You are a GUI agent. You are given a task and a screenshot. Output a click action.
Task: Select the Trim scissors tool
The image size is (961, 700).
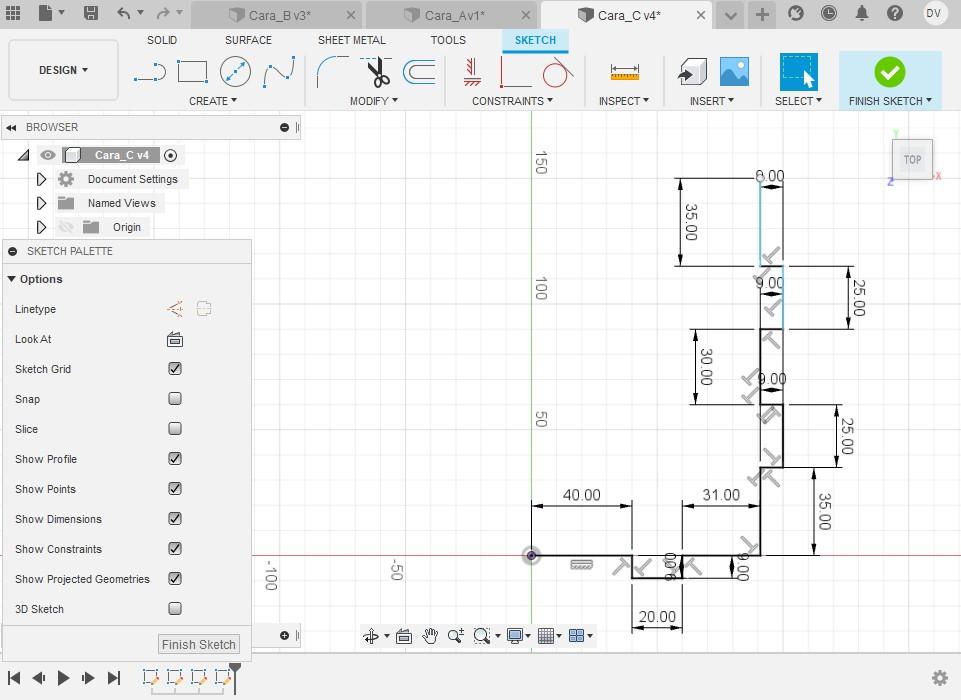(x=378, y=72)
